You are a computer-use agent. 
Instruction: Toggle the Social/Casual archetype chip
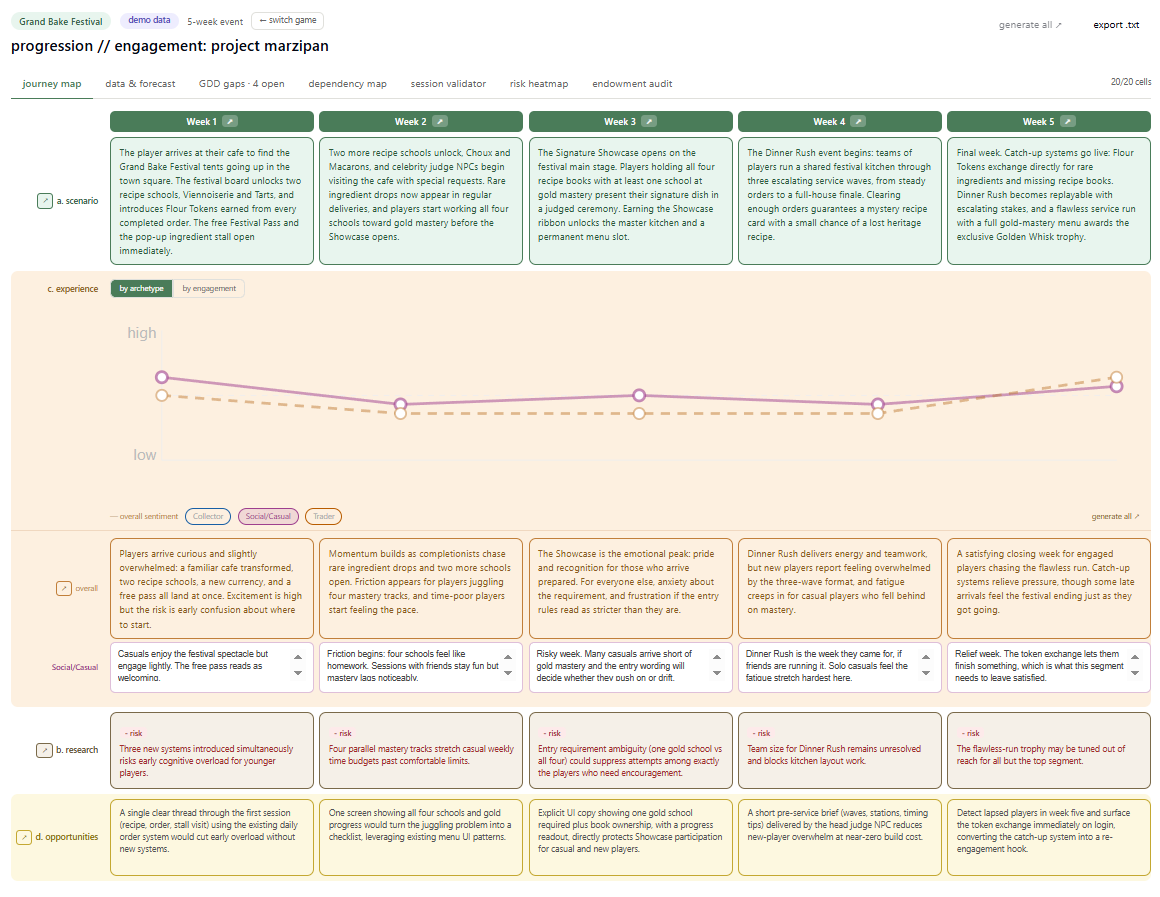click(x=268, y=517)
